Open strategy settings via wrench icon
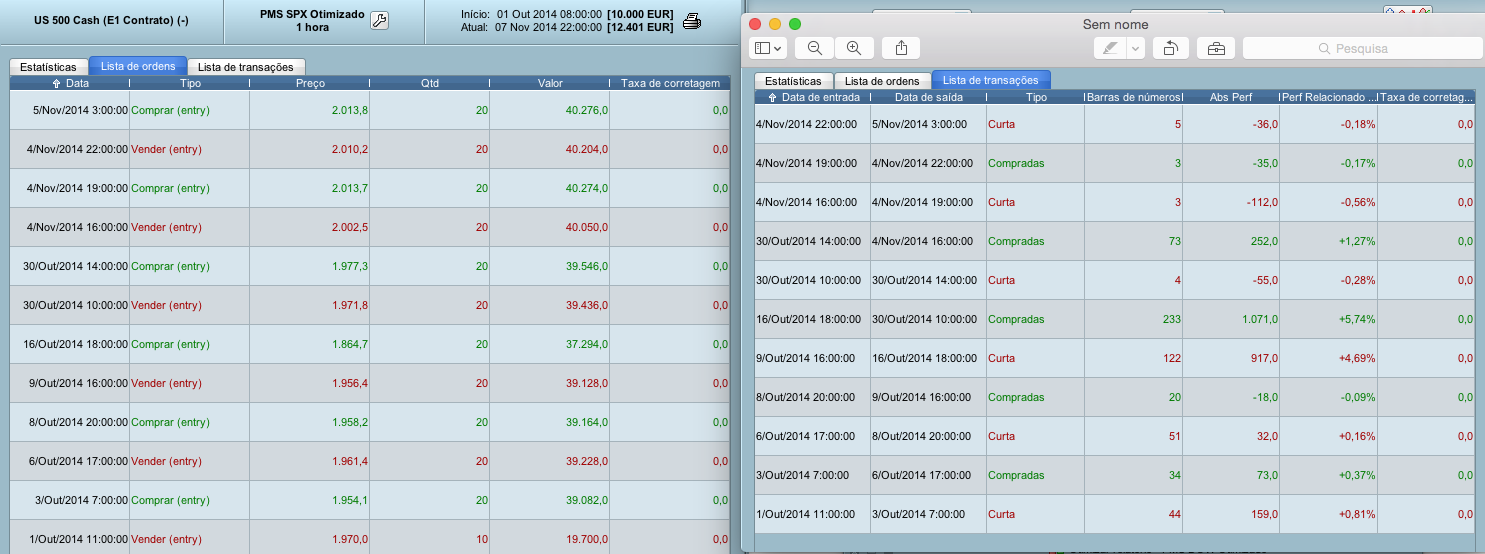Image resolution: width=1485 pixels, height=554 pixels. click(379, 21)
